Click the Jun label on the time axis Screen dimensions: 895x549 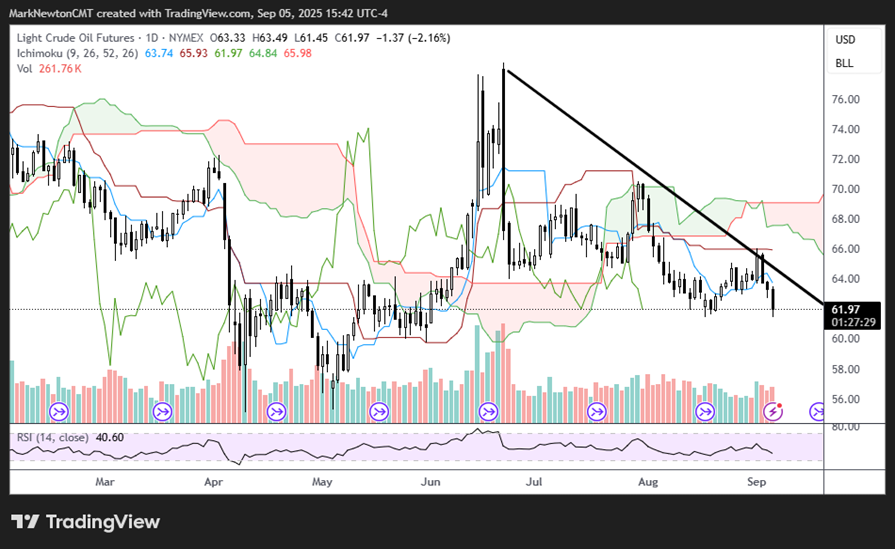coord(430,481)
